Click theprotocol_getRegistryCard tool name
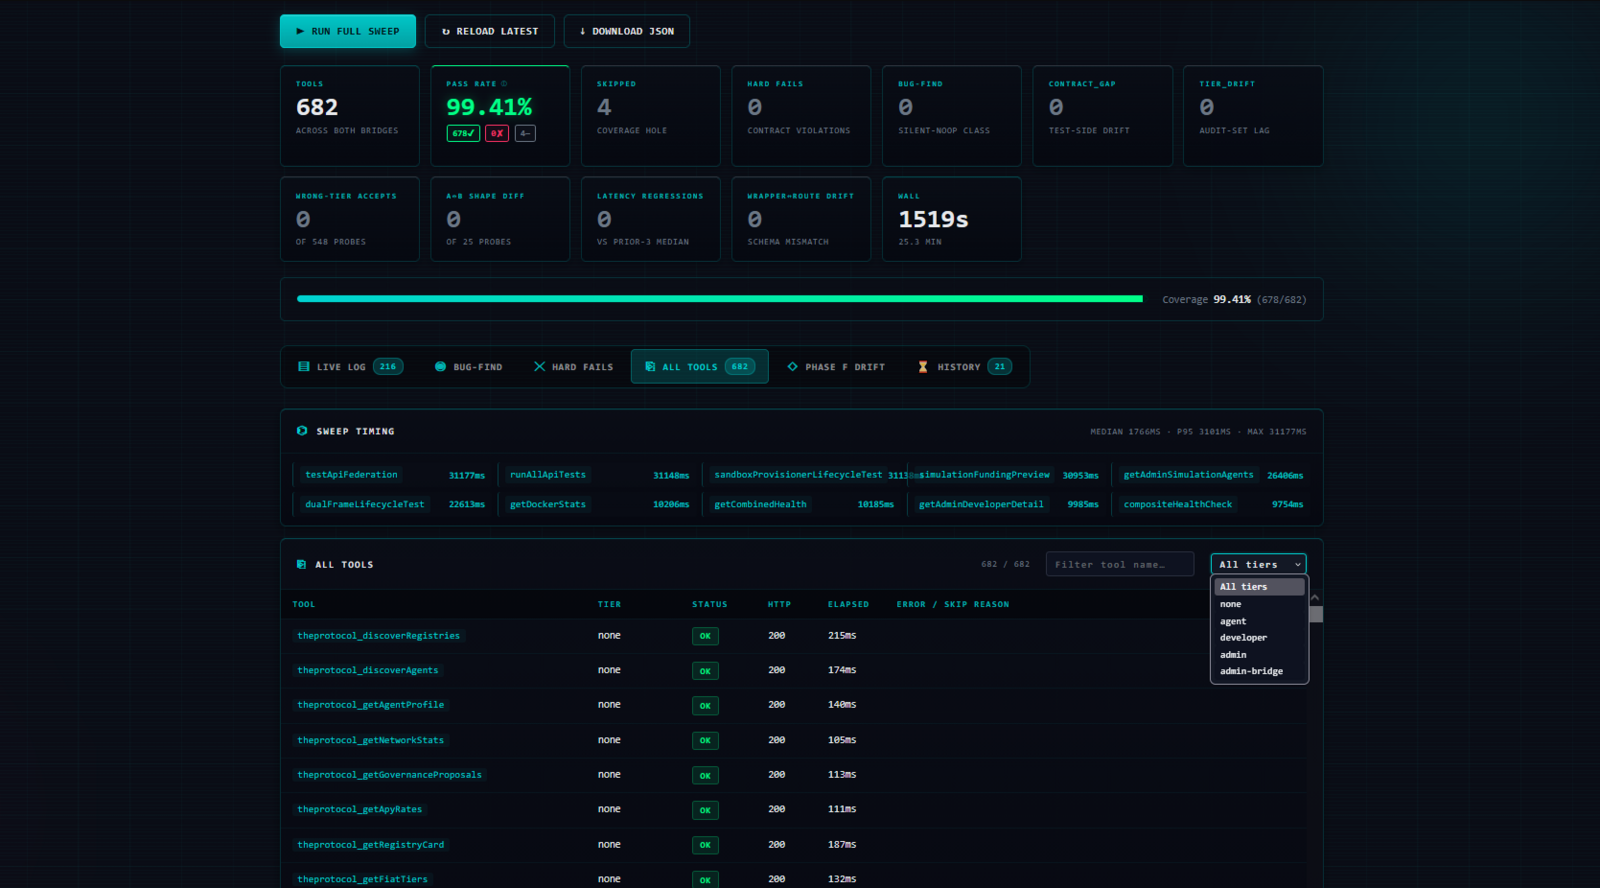This screenshot has width=1600, height=888. tap(371, 845)
